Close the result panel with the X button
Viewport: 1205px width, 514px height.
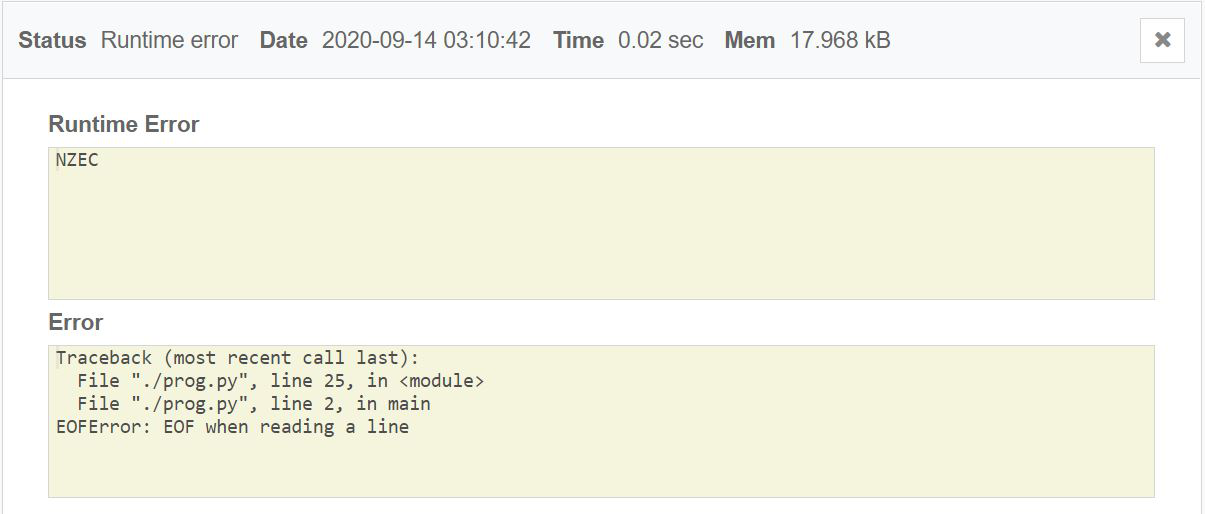pyautogui.click(x=1162, y=40)
